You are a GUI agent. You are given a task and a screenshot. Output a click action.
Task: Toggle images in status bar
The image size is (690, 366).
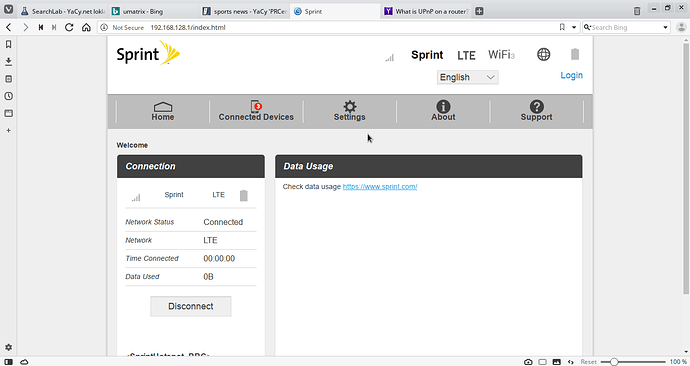coord(557,362)
